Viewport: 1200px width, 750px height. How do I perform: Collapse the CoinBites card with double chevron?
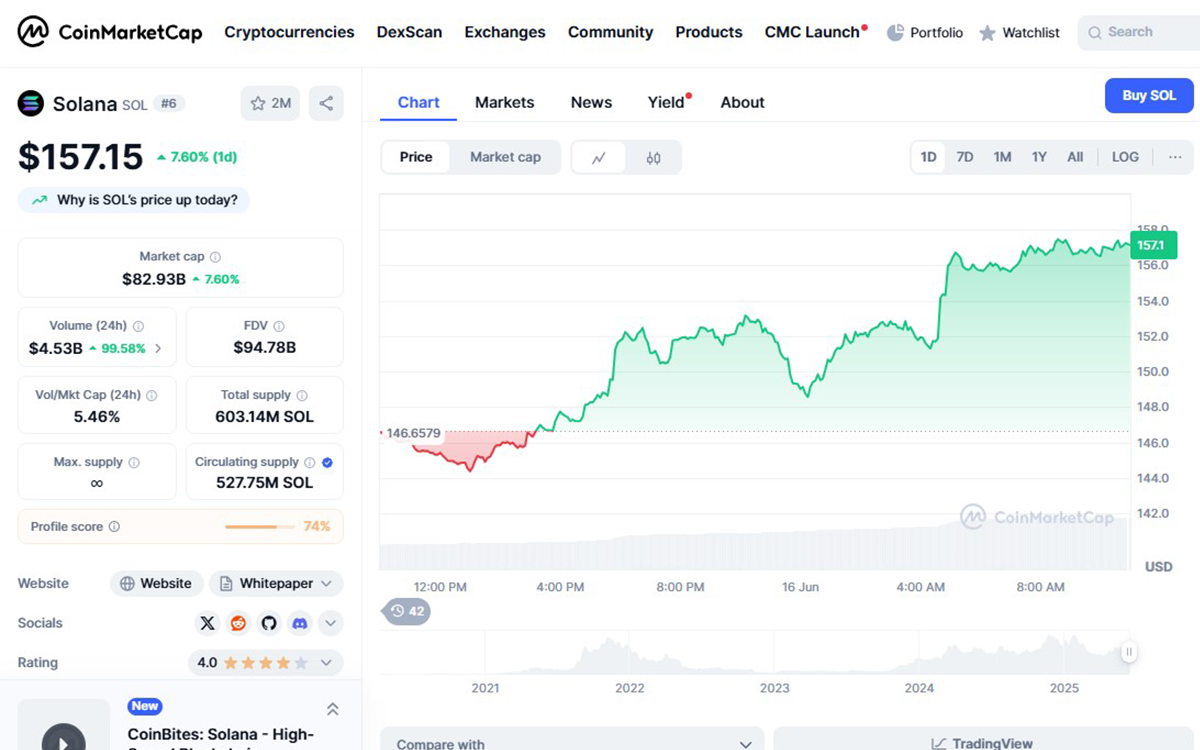pos(333,709)
